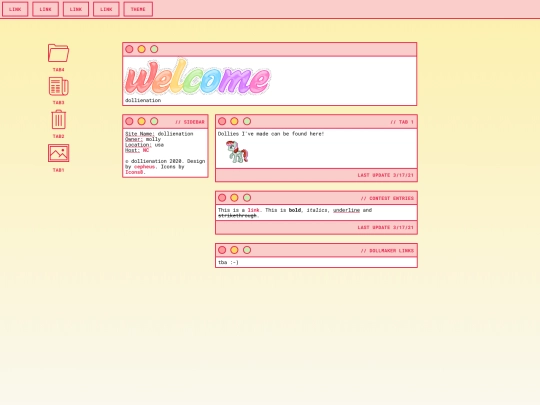Click the '// SIDEBAR' window title
540x405 pixels.
pyautogui.click(x=190, y=122)
